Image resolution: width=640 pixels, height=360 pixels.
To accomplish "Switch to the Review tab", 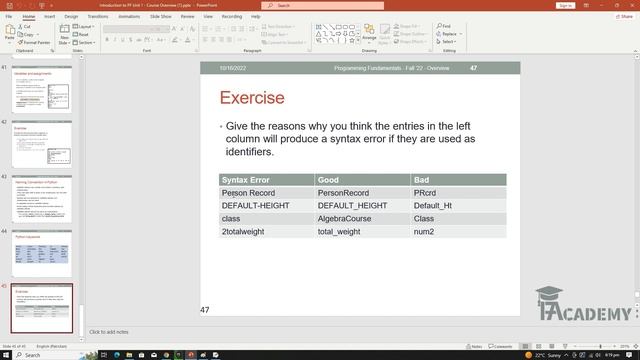I will tap(187, 17).
